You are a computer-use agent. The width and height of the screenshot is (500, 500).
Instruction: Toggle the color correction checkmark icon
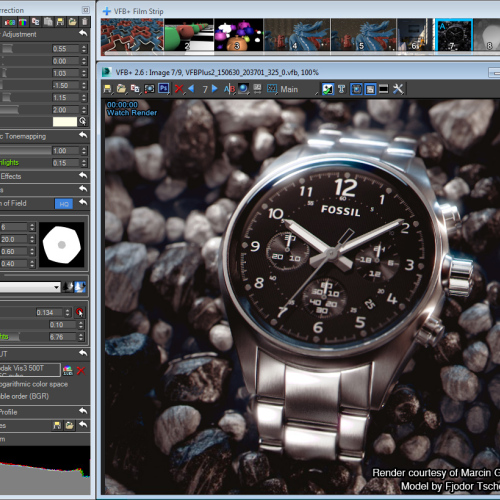(328, 89)
